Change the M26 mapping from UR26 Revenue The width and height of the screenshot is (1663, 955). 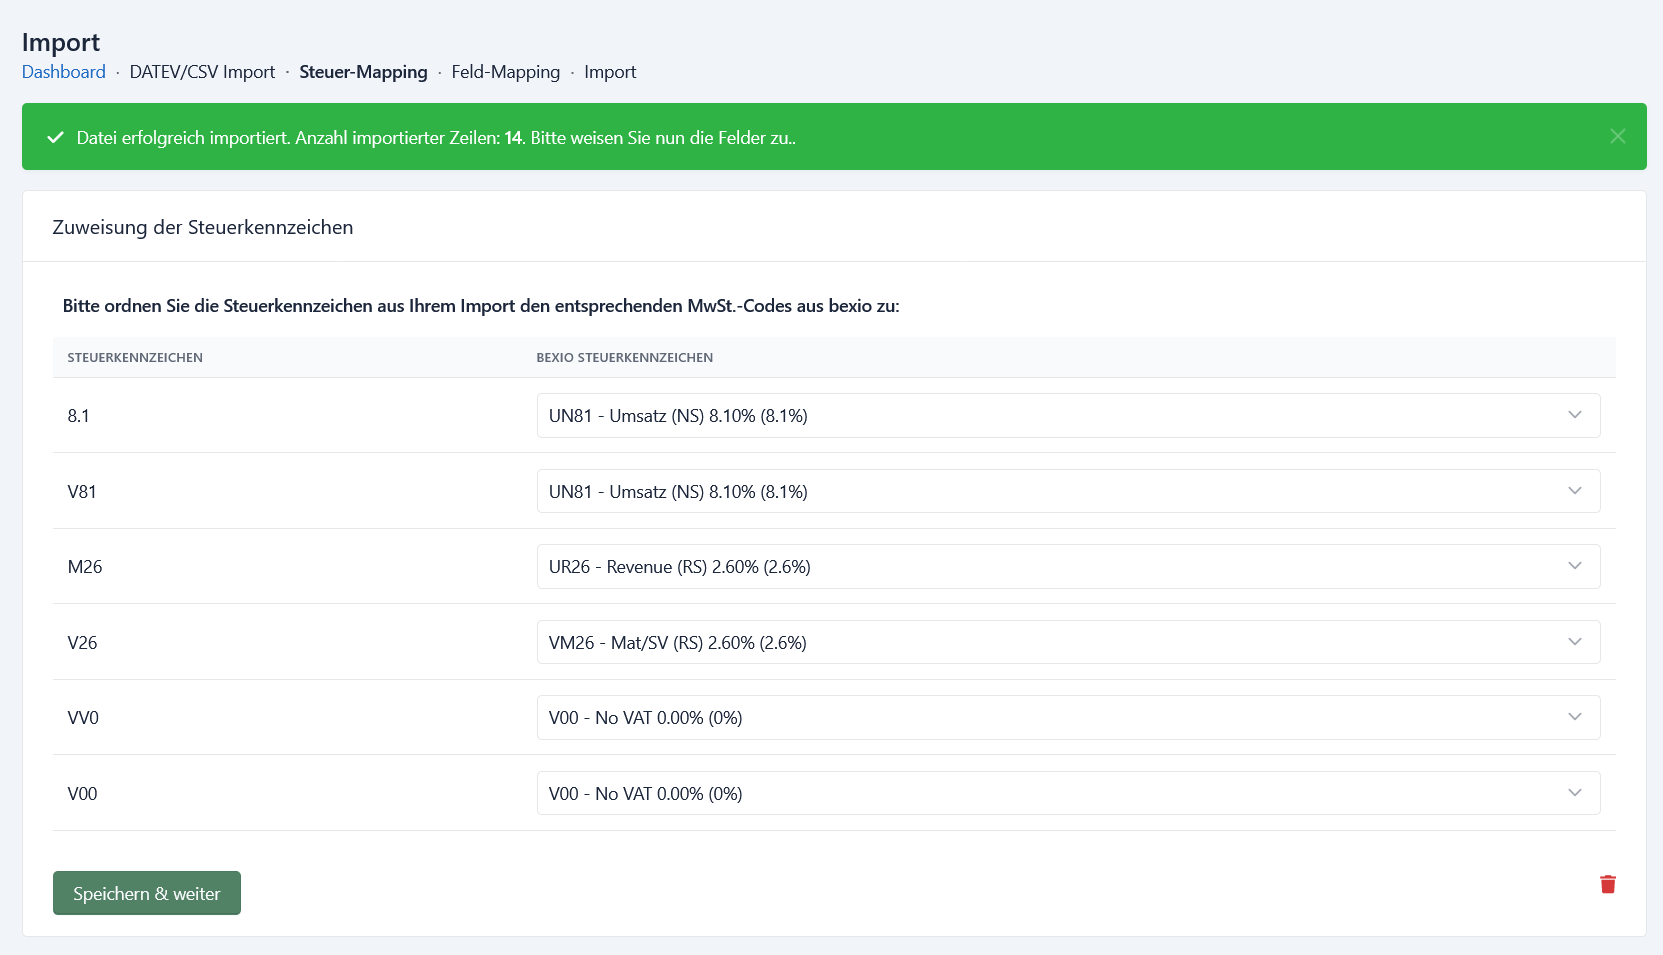click(x=1067, y=567)
